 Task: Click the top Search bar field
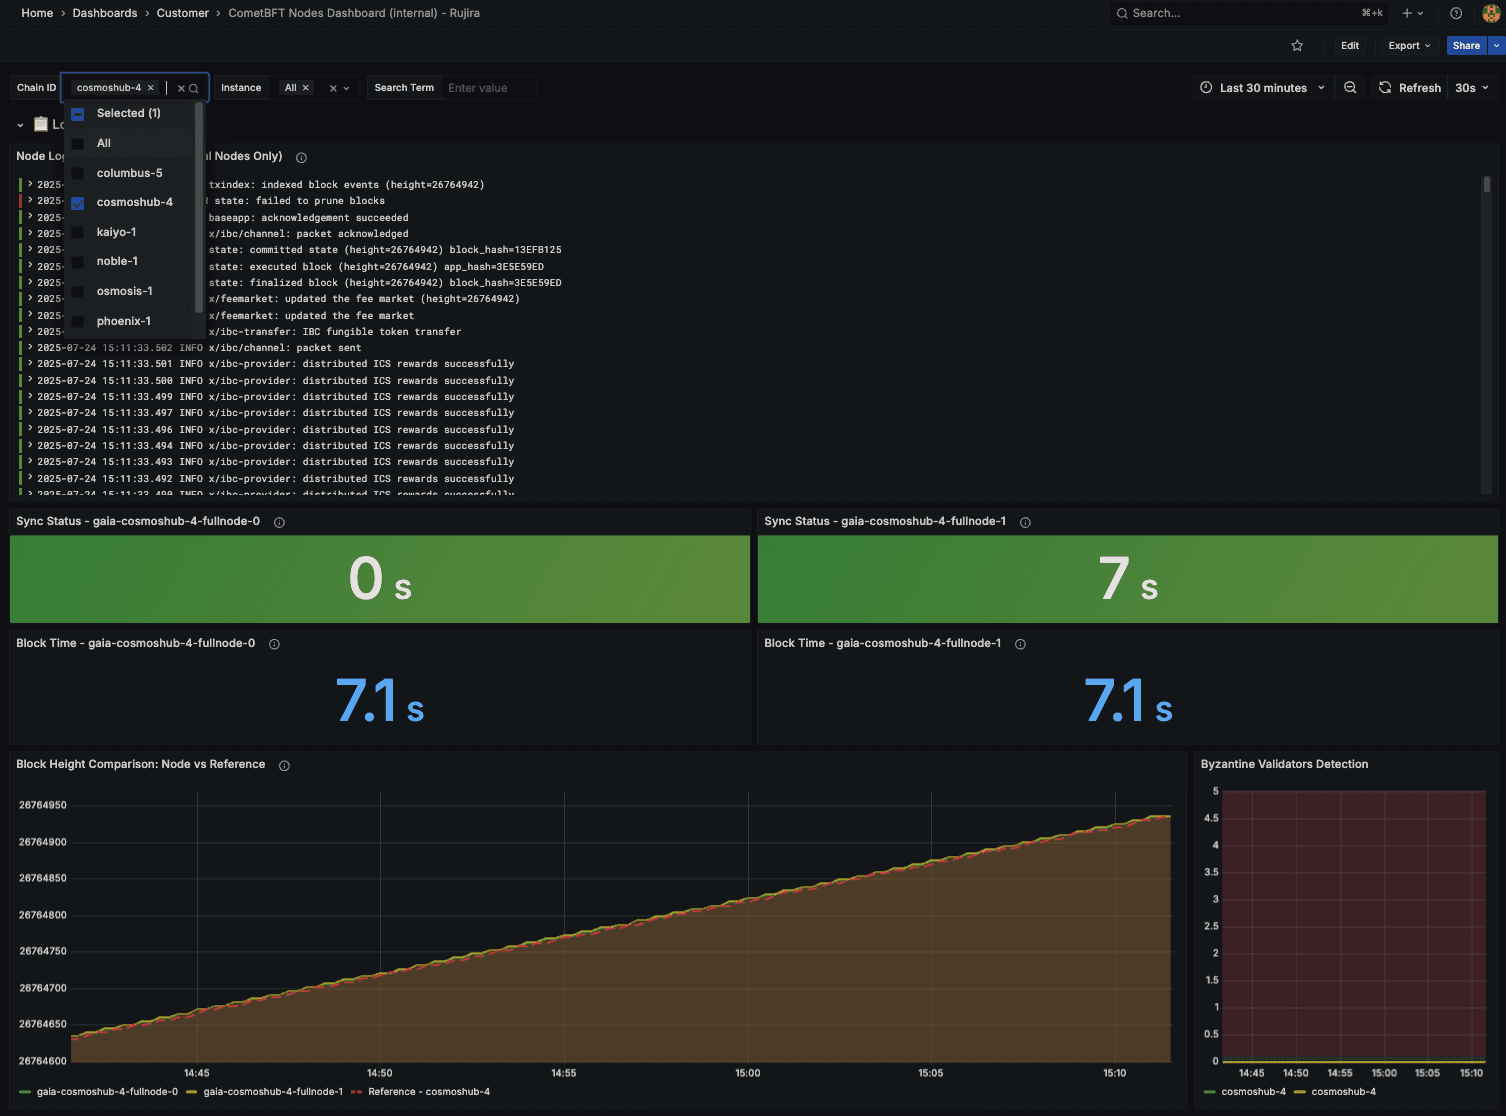[x=1248, y=13]
